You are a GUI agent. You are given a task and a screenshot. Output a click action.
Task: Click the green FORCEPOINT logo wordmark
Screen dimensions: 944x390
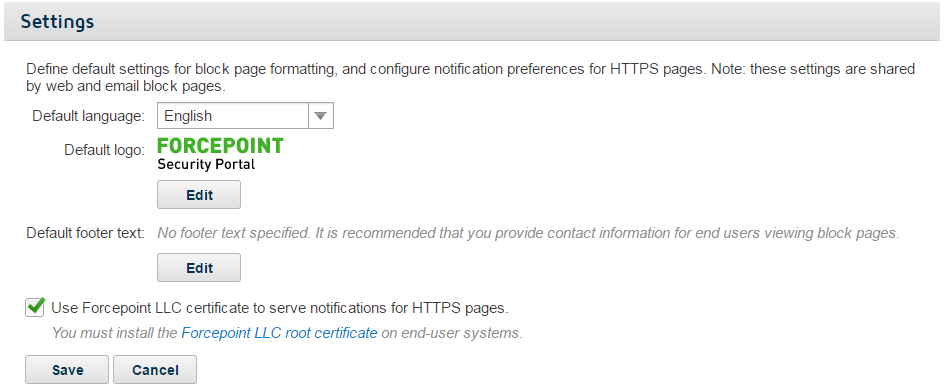[220, 146]
